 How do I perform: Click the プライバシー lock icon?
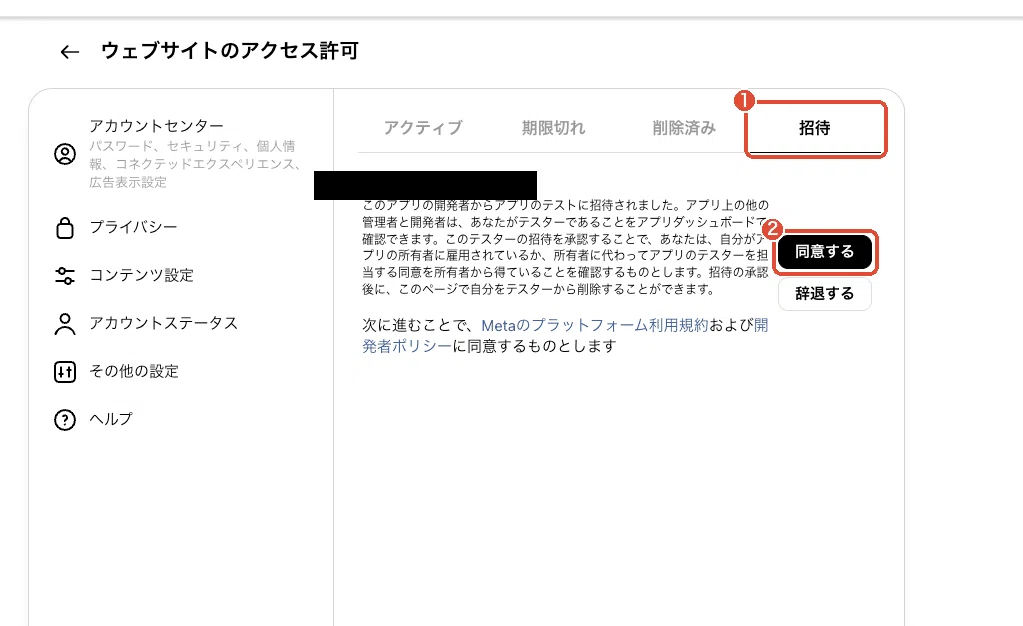click(65, 227)
